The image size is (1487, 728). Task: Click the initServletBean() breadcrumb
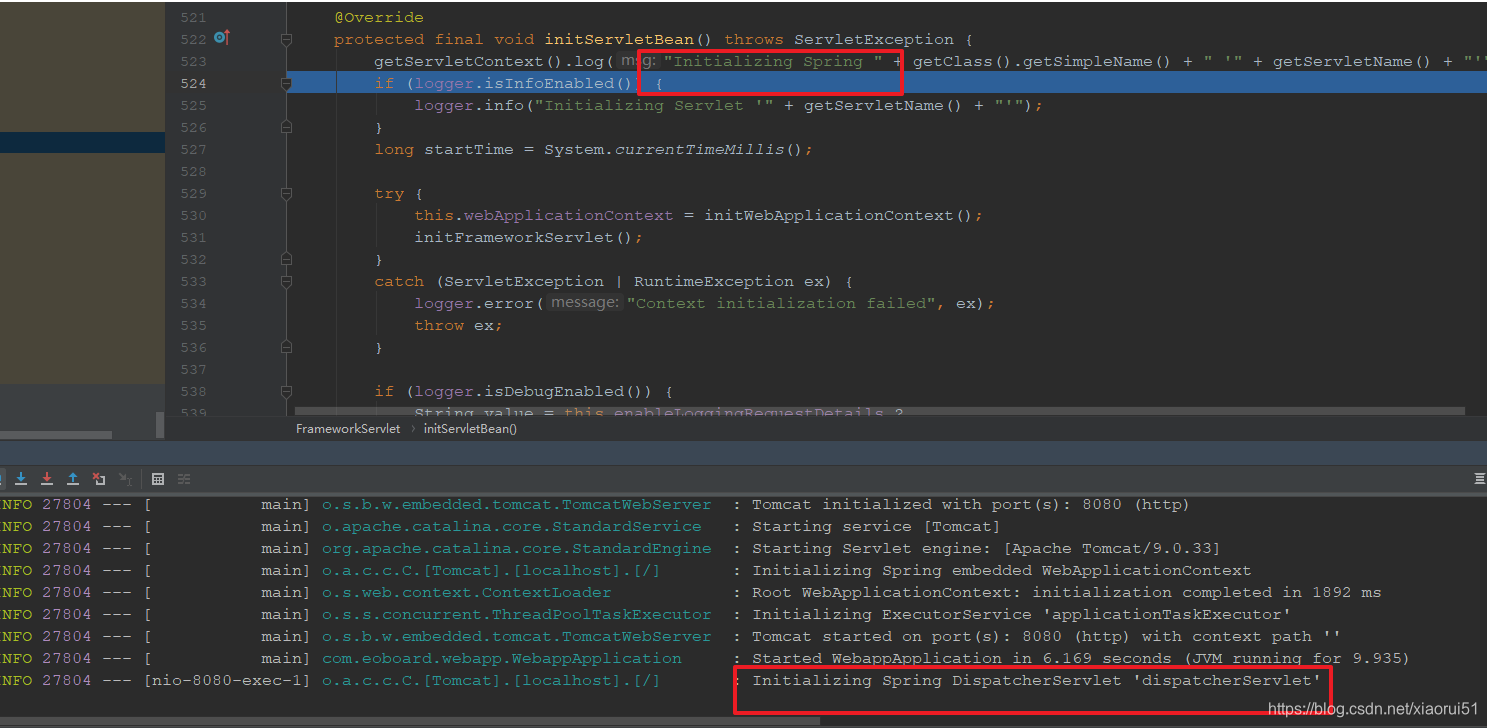coord(470,428)
